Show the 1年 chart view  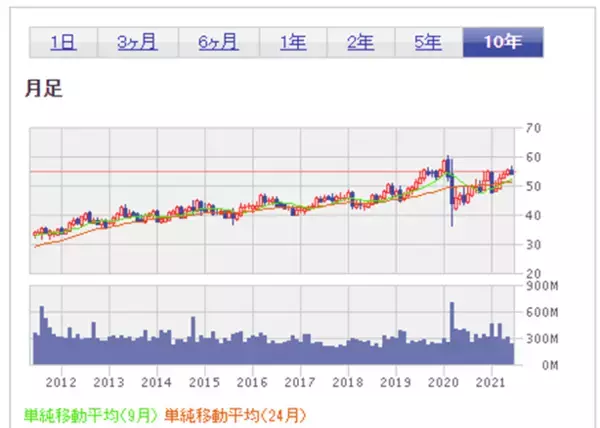coord(293,43)
